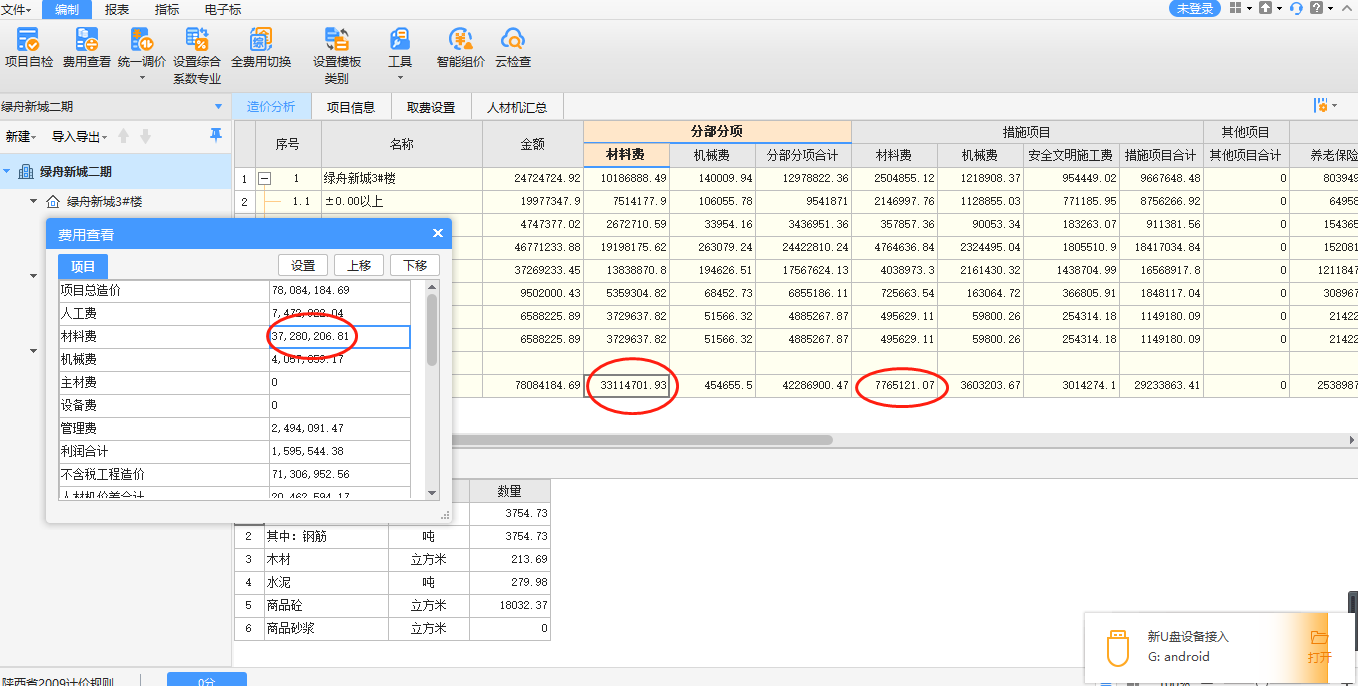The image size is (1358, 686).
Task: Run the 云检查 cloud check tool
Action: [513, 47]
